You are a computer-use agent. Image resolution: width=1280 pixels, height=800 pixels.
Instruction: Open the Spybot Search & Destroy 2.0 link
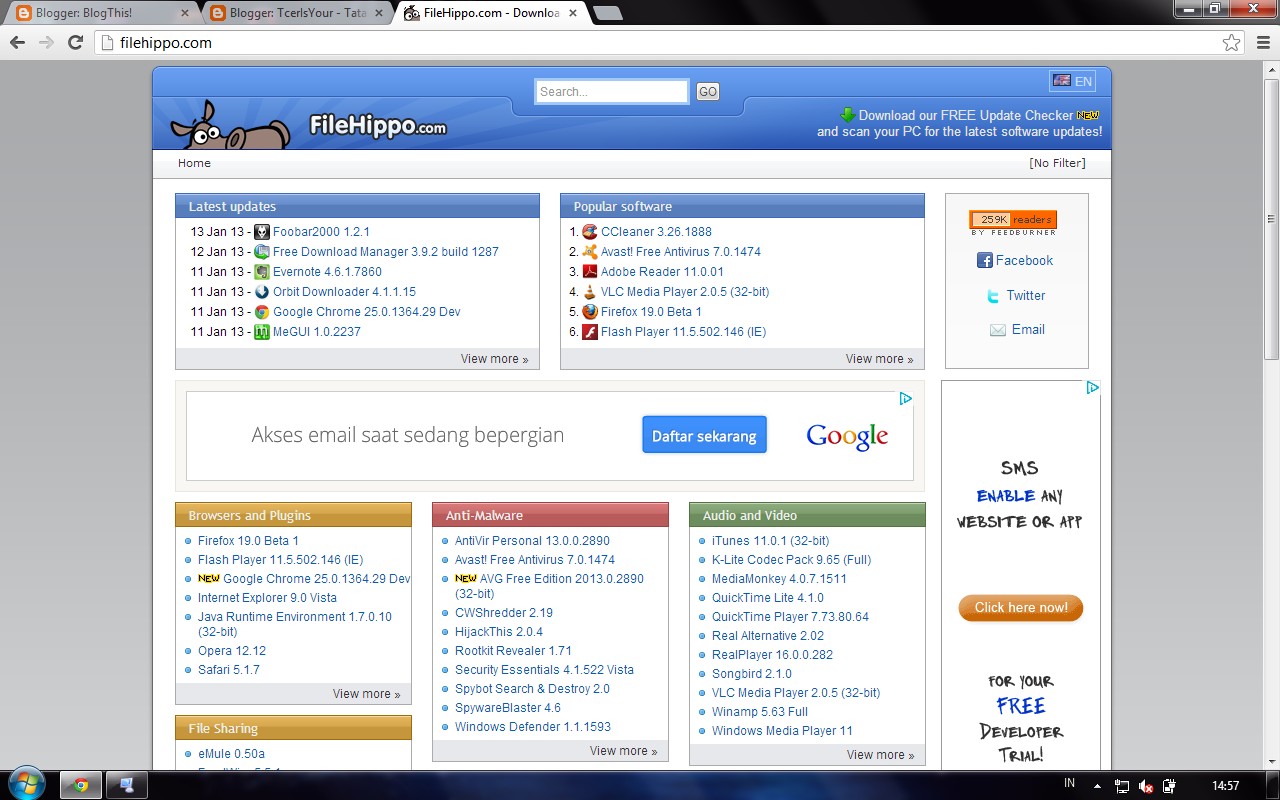pyautogui.click(x=532, y=689)
